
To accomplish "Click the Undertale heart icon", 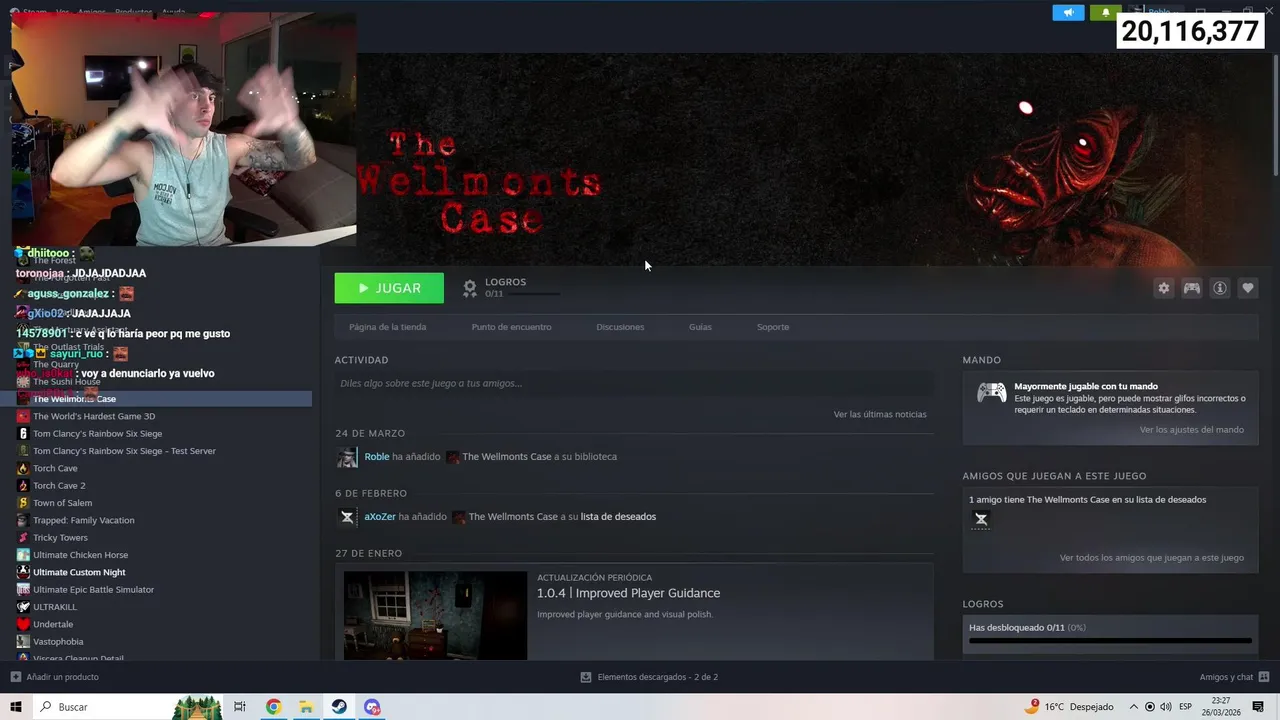I will click(23, 624).
